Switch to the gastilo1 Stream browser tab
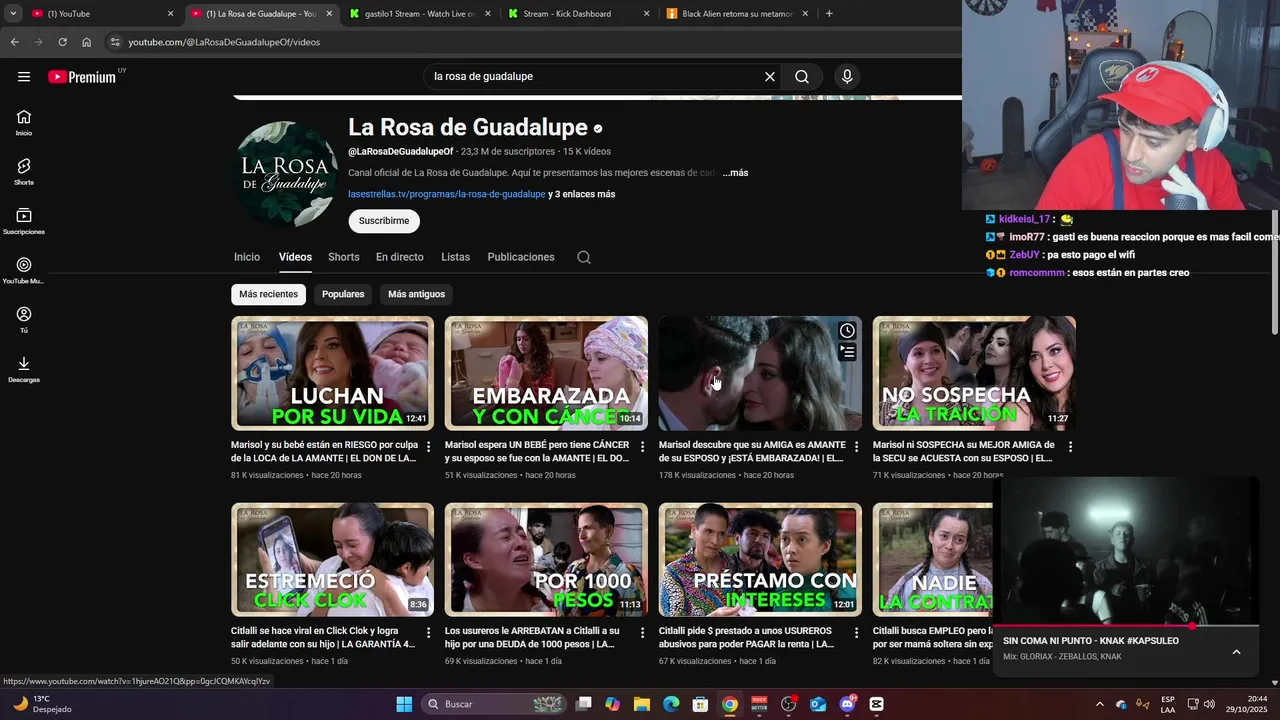 click(420, 13)
